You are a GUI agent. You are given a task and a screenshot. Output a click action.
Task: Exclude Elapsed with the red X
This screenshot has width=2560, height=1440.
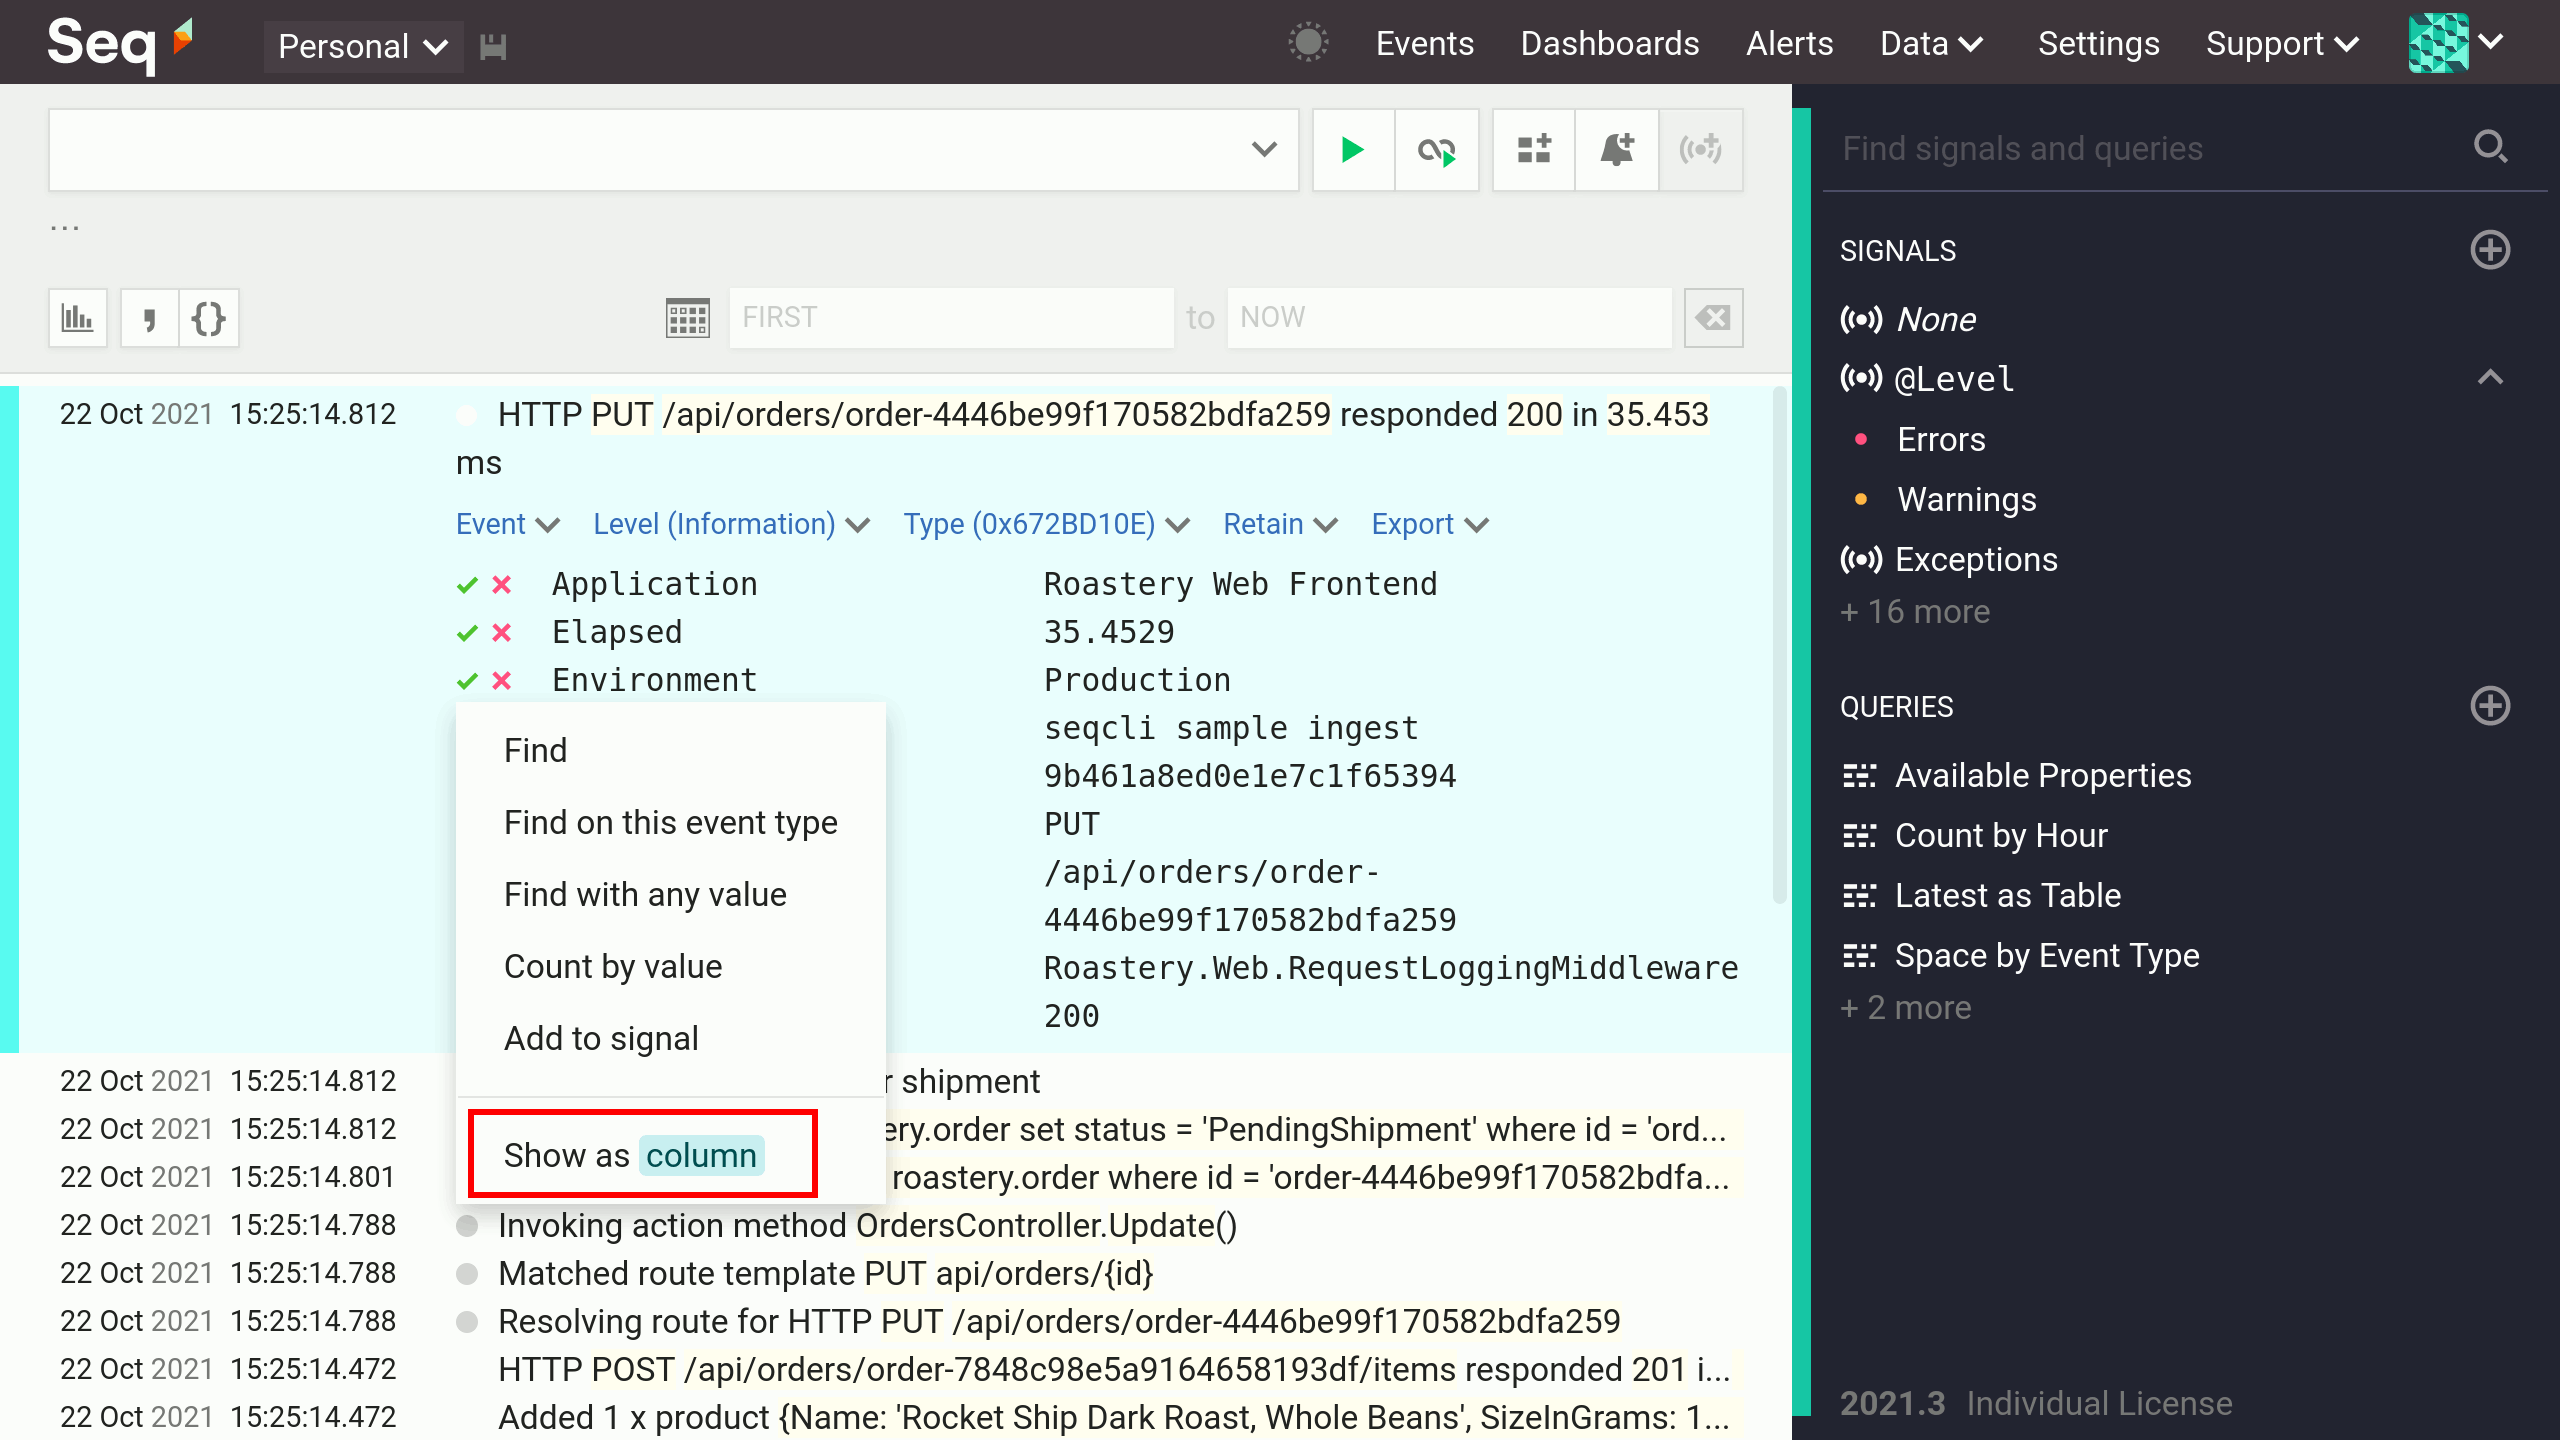pos(502,633)
